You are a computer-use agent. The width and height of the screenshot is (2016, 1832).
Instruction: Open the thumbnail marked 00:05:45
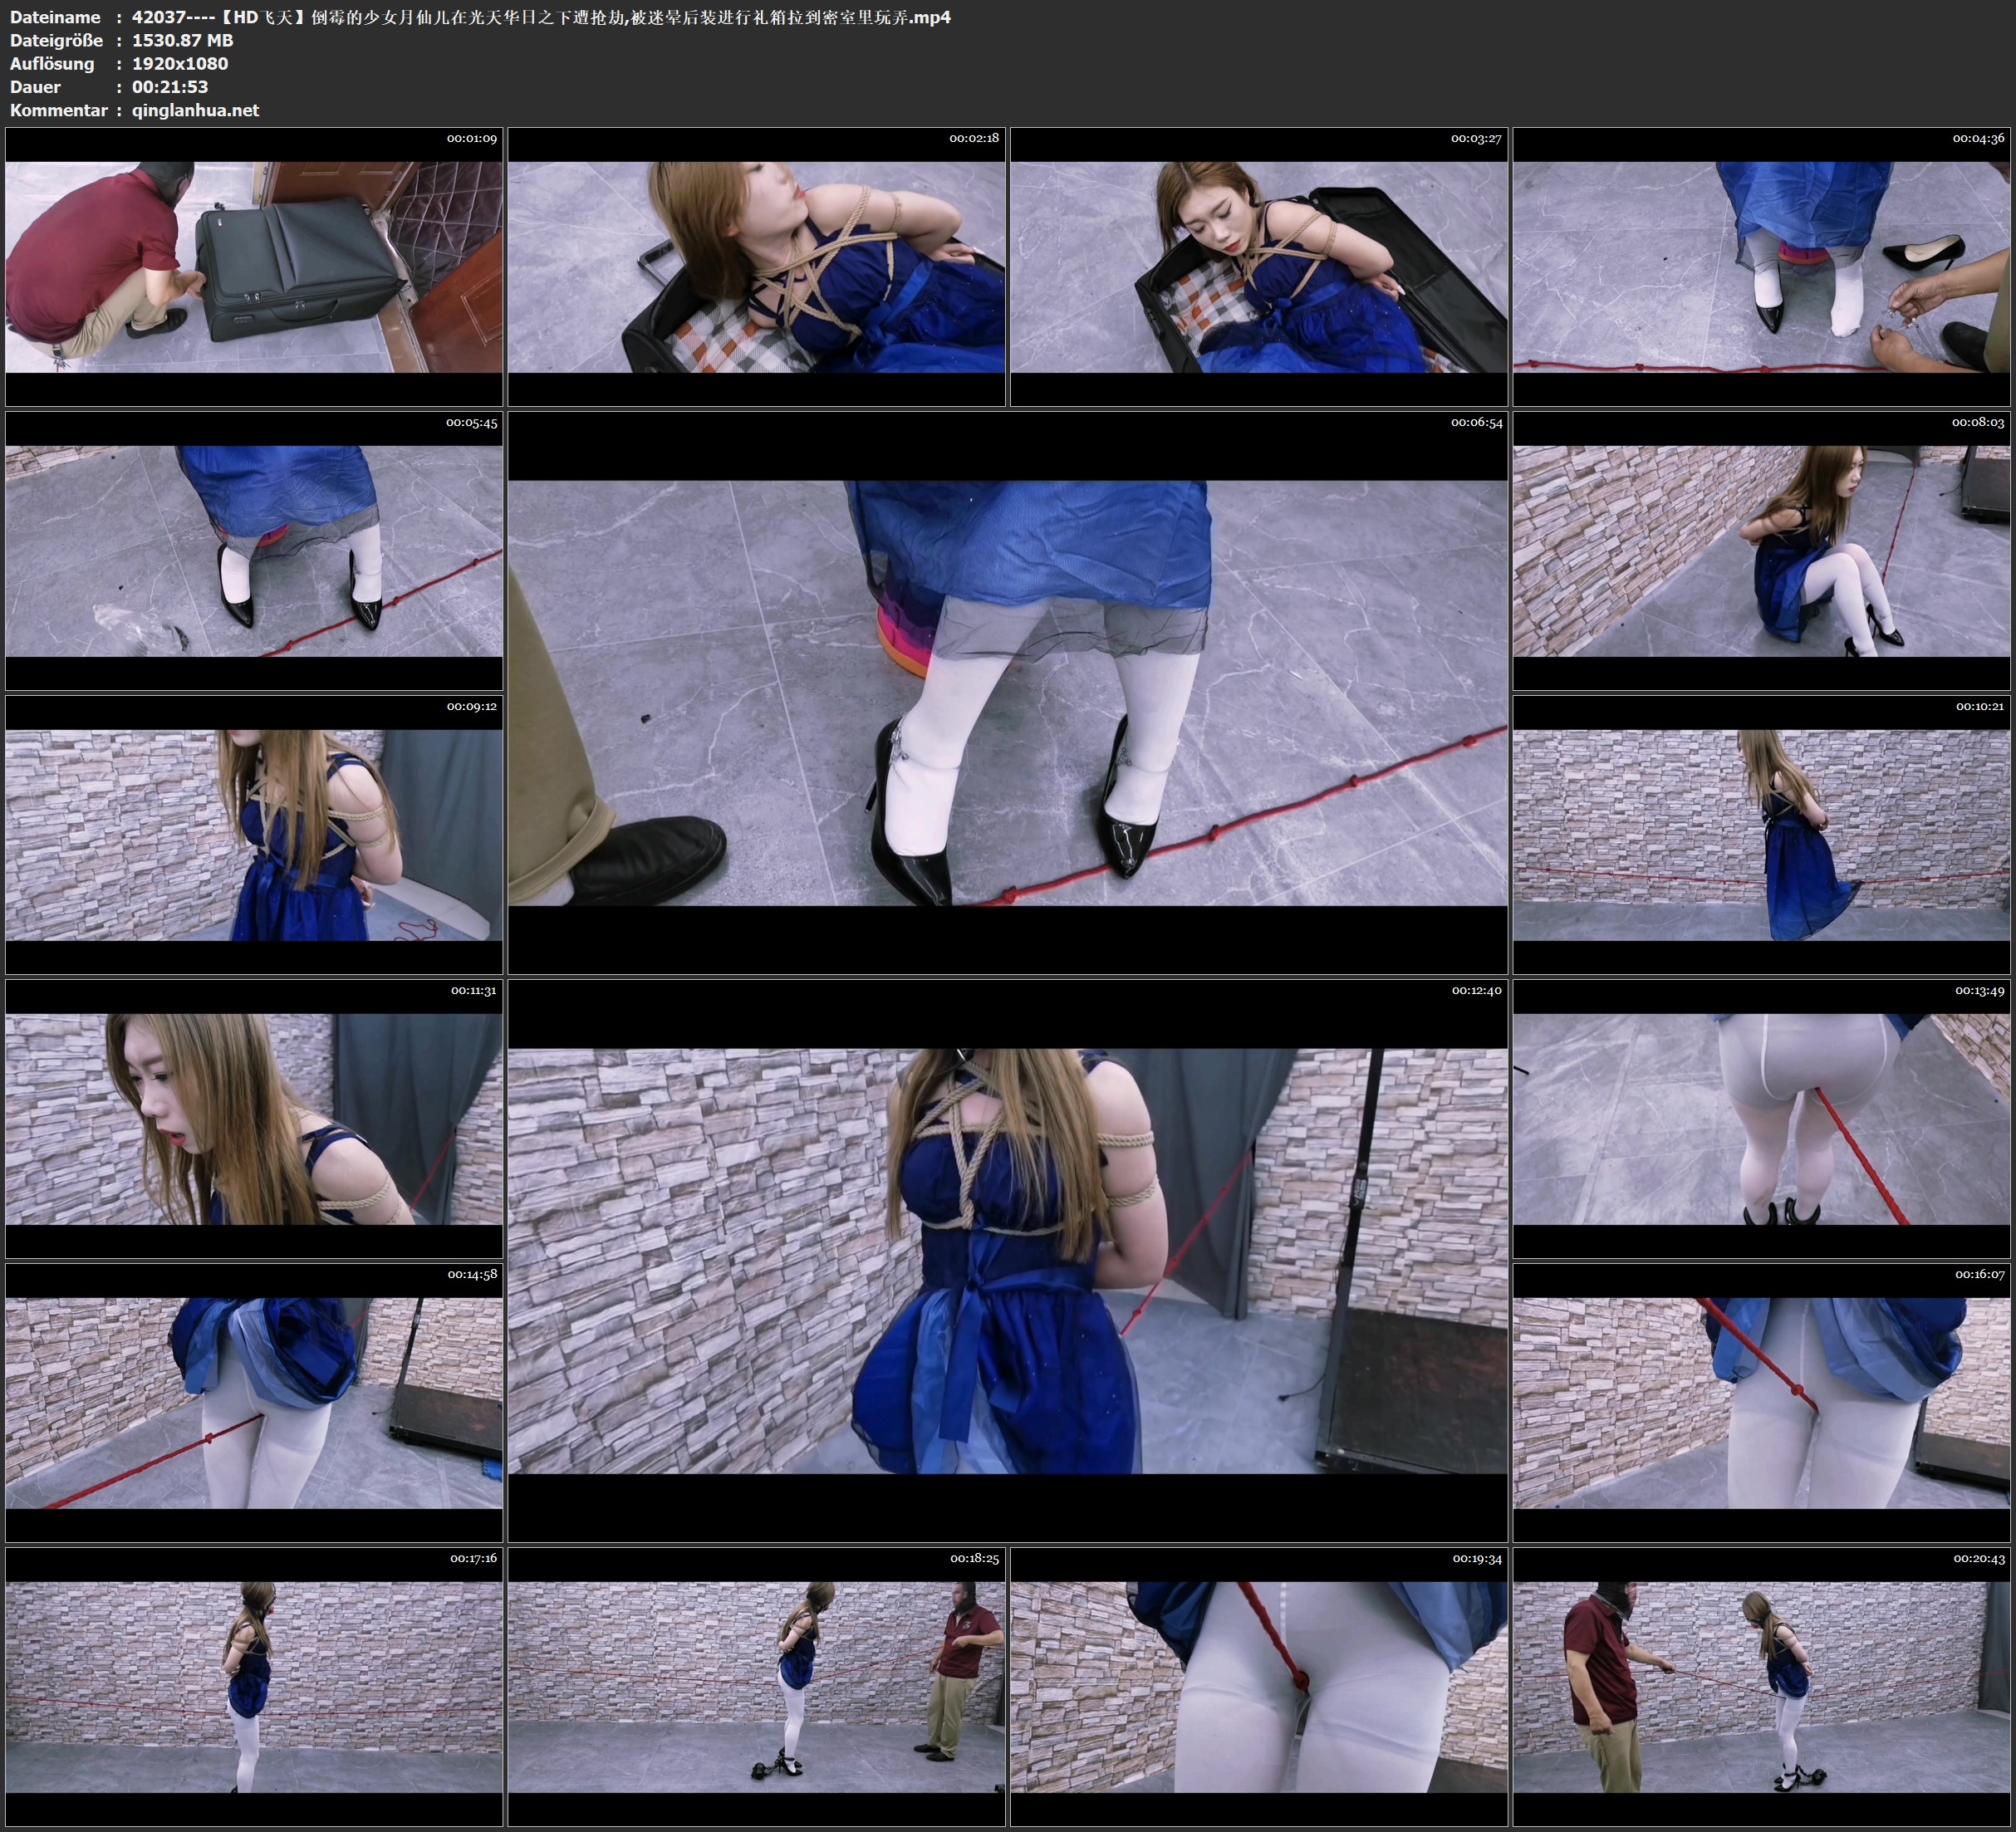pyautogui.click(x=254, y=551)
